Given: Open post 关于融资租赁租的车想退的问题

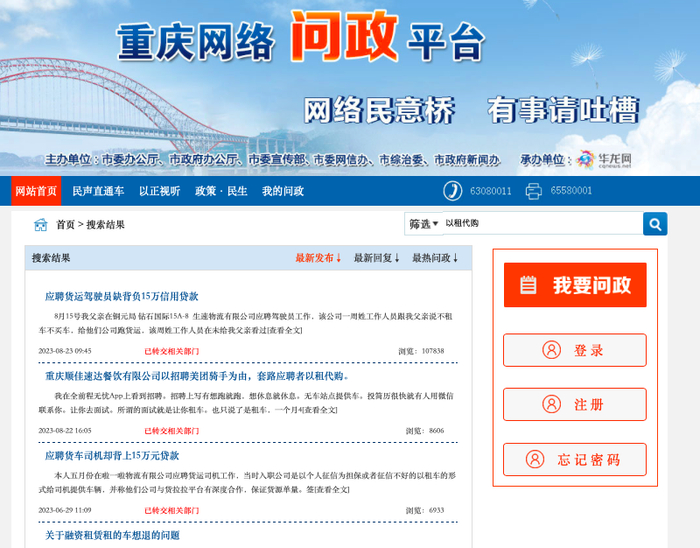Looking at the screenshot, I should coord(112,535).
